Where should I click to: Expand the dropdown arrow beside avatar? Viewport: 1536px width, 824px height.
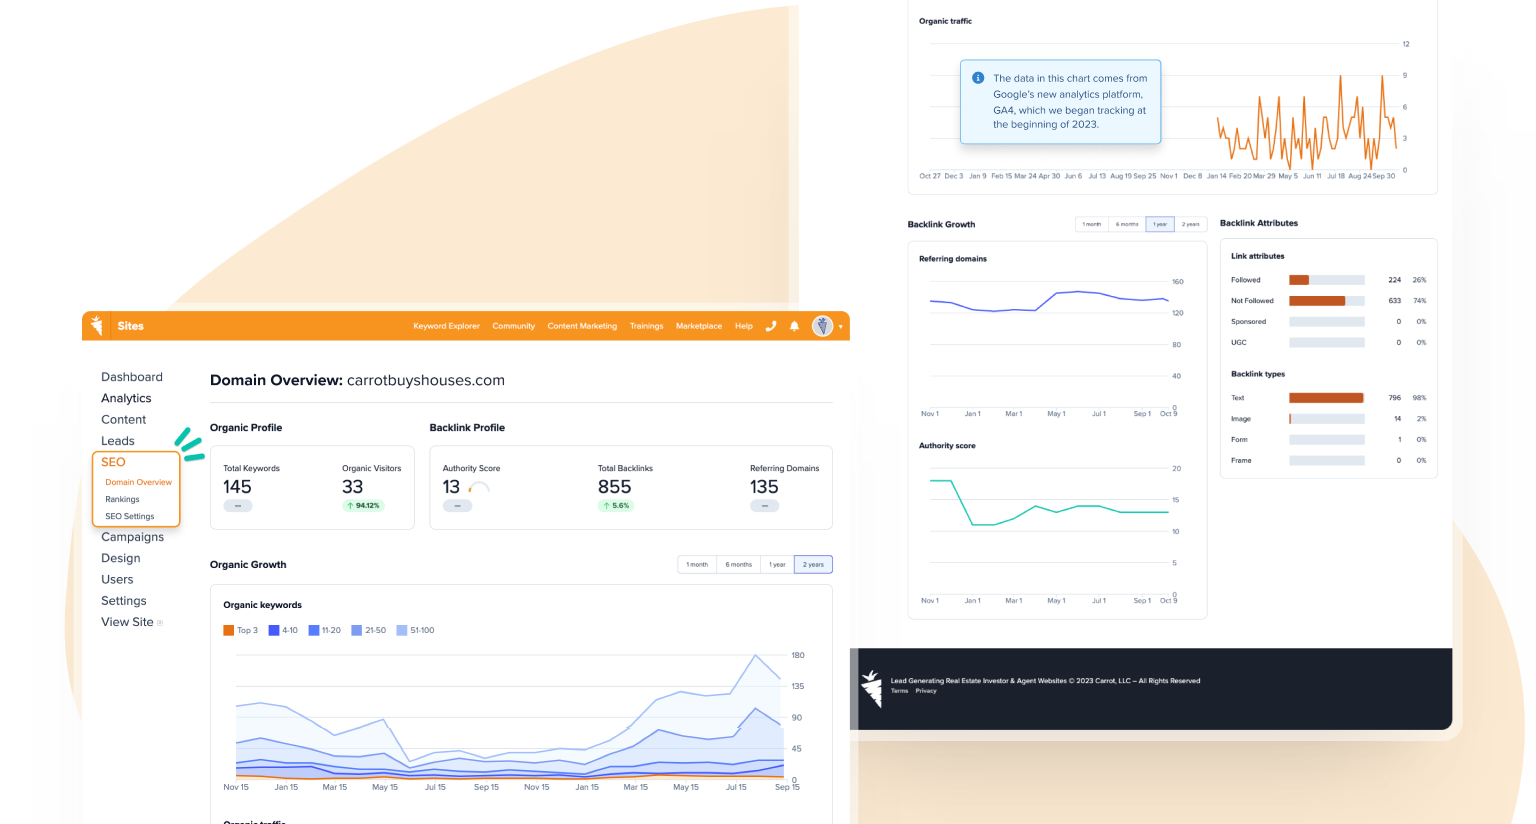point(840,327)
